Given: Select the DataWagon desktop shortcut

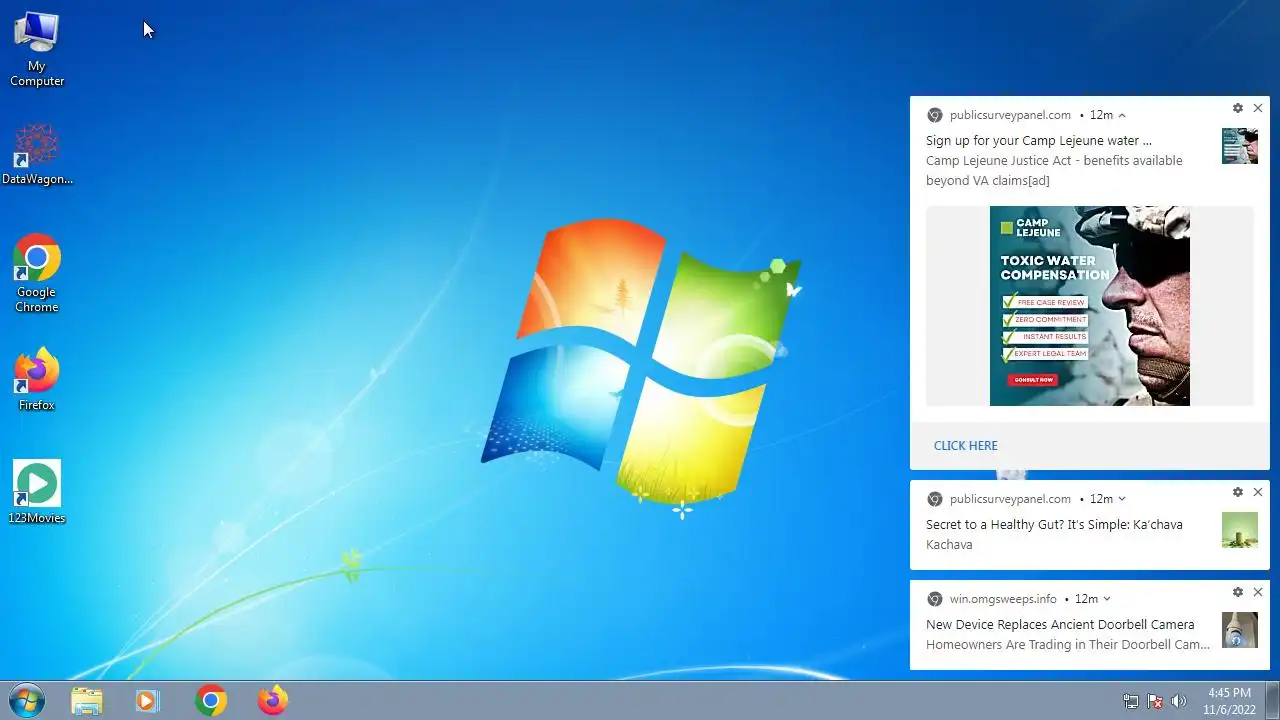Looking at the screenshot, I should (37, 155).
